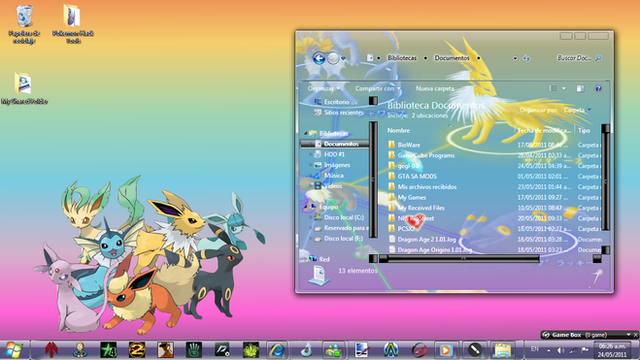The width and height of the screenshot is (640, 360).
Task: Sort by the Nombre column header
Action: [x=398, y=131]
